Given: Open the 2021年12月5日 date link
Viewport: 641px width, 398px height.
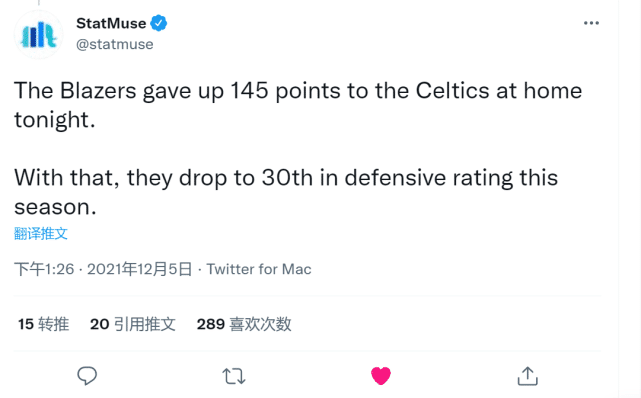Looking at the screenshot, I should coord(139,269).
